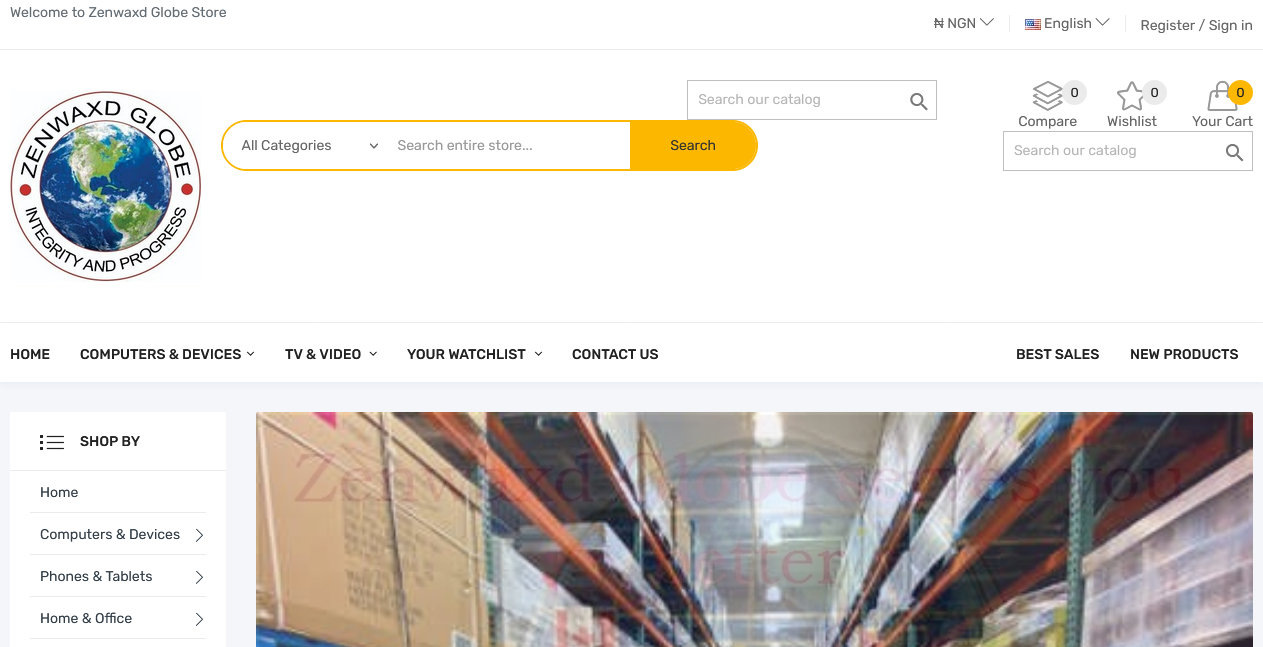The height and width of the screenshot is (647, 1263).
Task: Open the NGN currency dropdown
Action: (963, 23)
